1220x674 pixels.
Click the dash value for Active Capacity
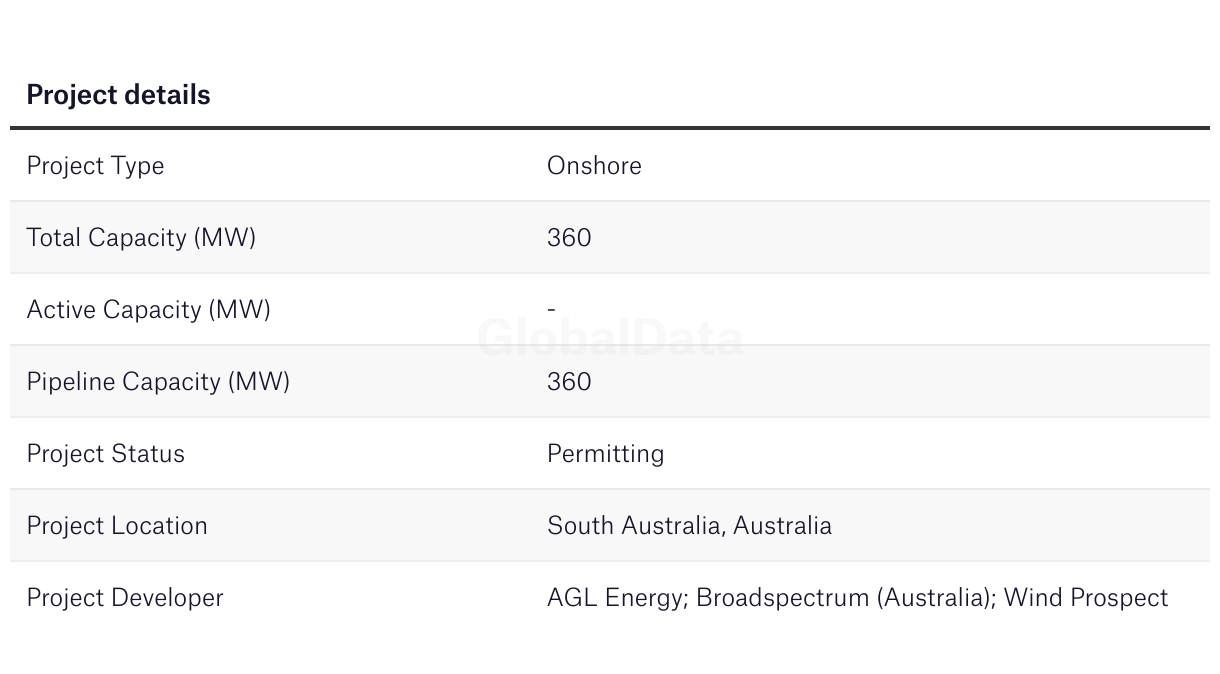551,310
